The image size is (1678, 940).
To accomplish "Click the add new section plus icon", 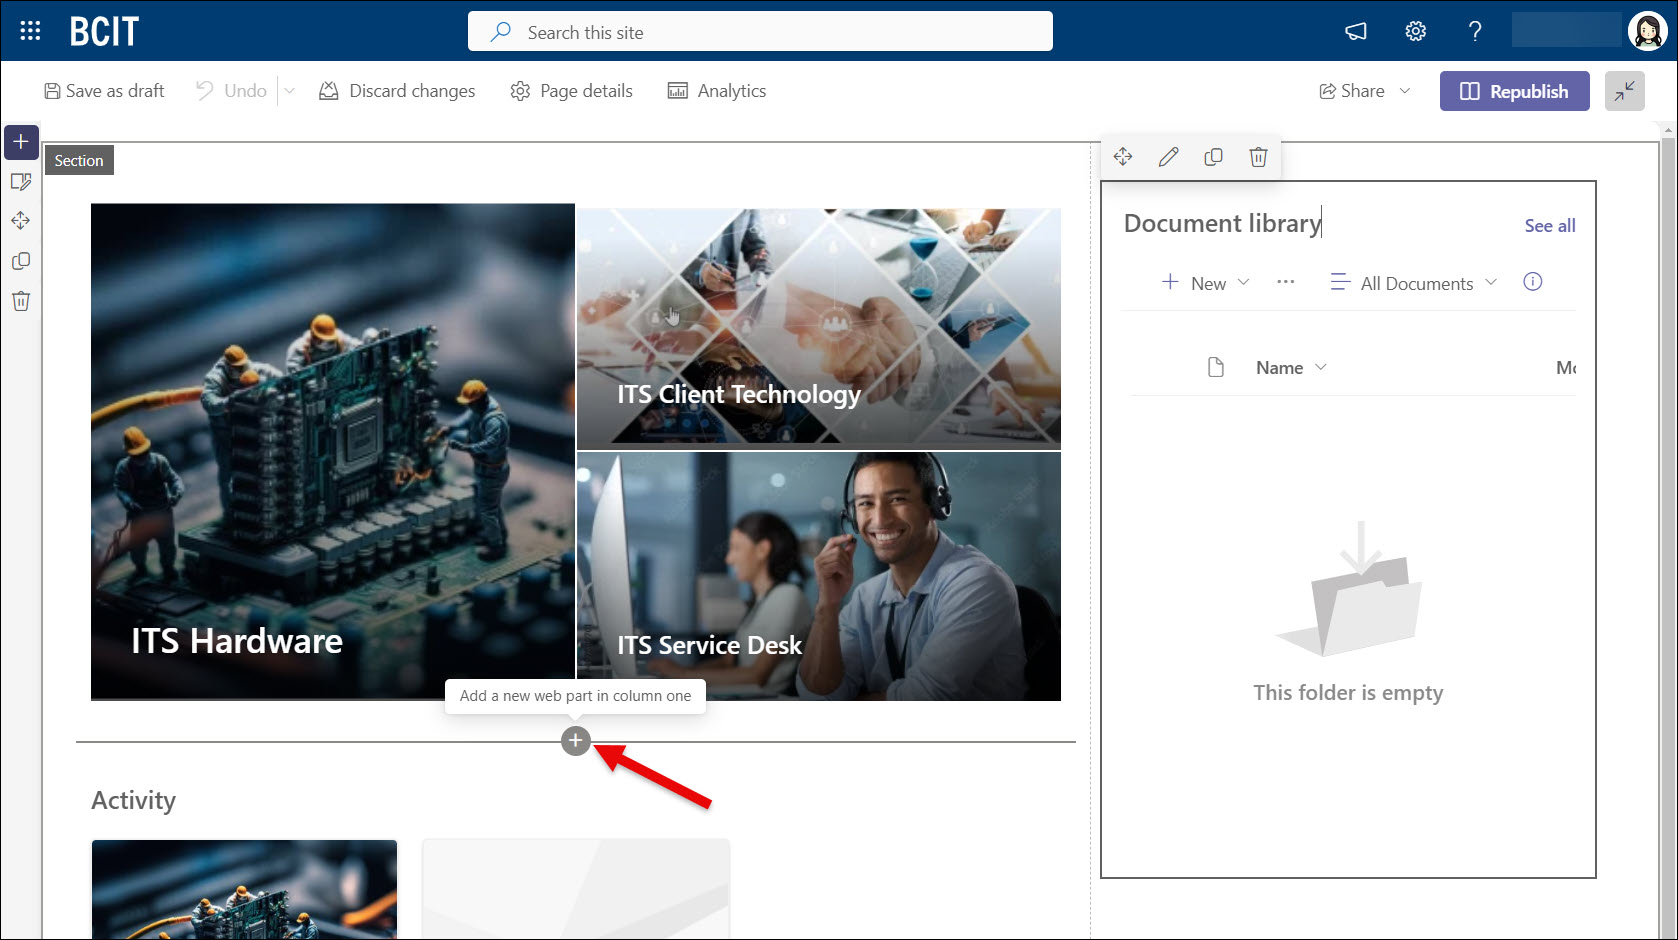I will click(x=21, y=142).
